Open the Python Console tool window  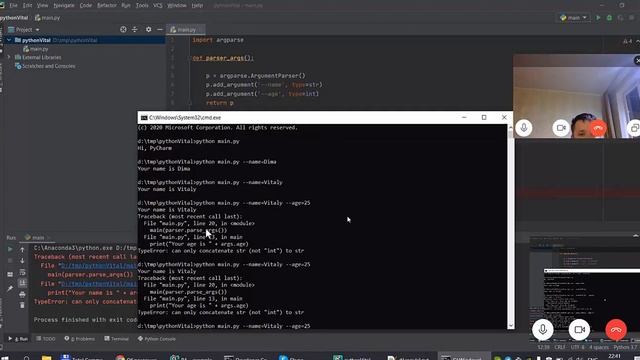point(157,339)
